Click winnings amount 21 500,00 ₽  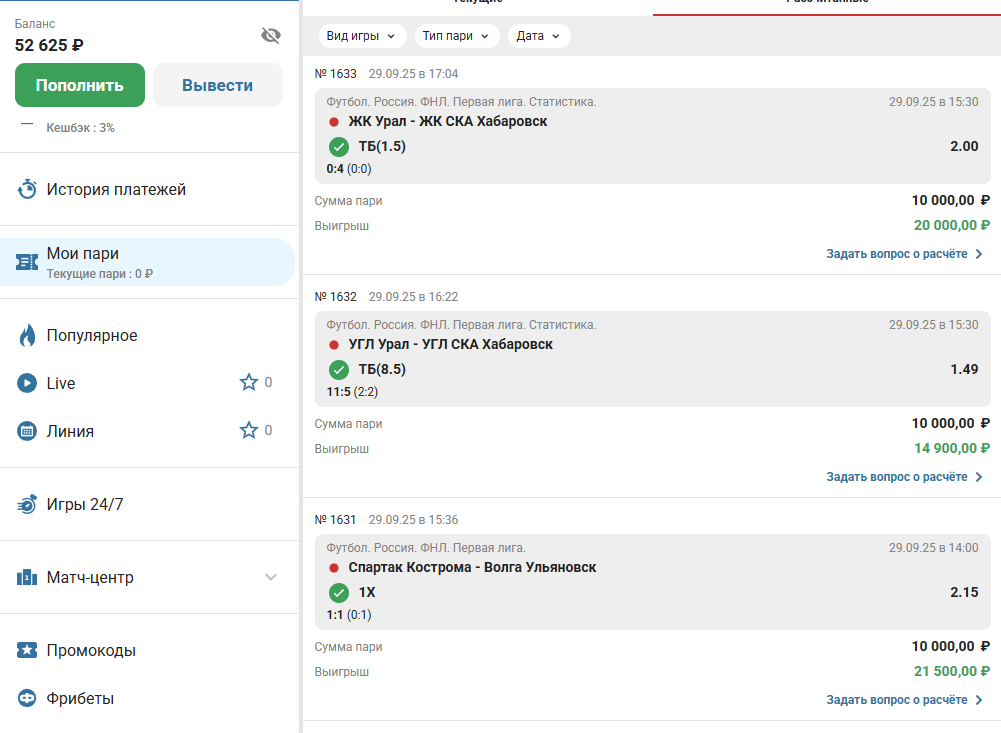coord(952,670)
